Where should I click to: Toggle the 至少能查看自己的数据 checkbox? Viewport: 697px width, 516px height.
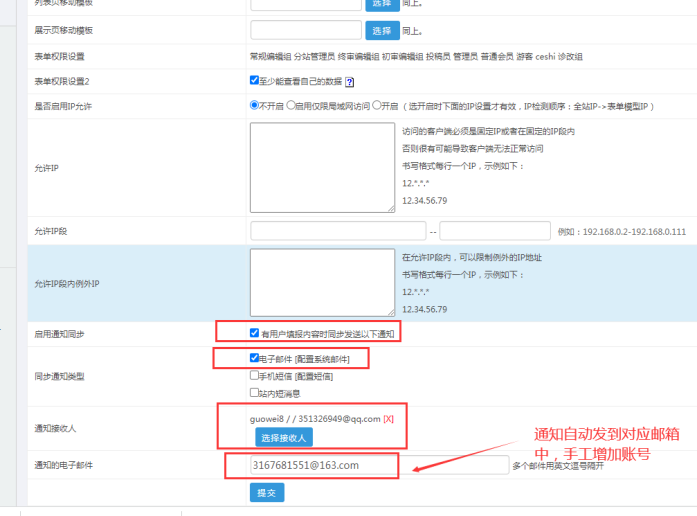pos(255,81)
